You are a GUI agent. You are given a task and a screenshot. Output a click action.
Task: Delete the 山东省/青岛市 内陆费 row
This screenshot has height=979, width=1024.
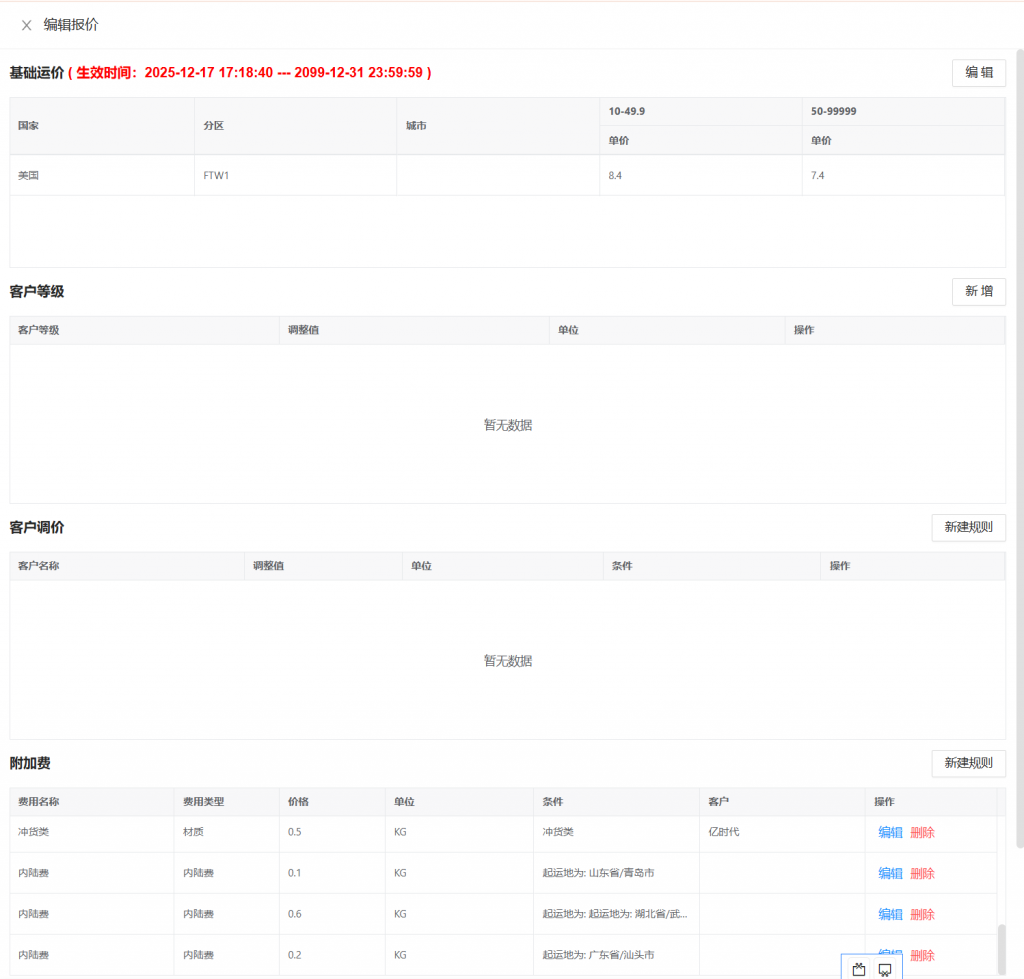tap(922, 873)
